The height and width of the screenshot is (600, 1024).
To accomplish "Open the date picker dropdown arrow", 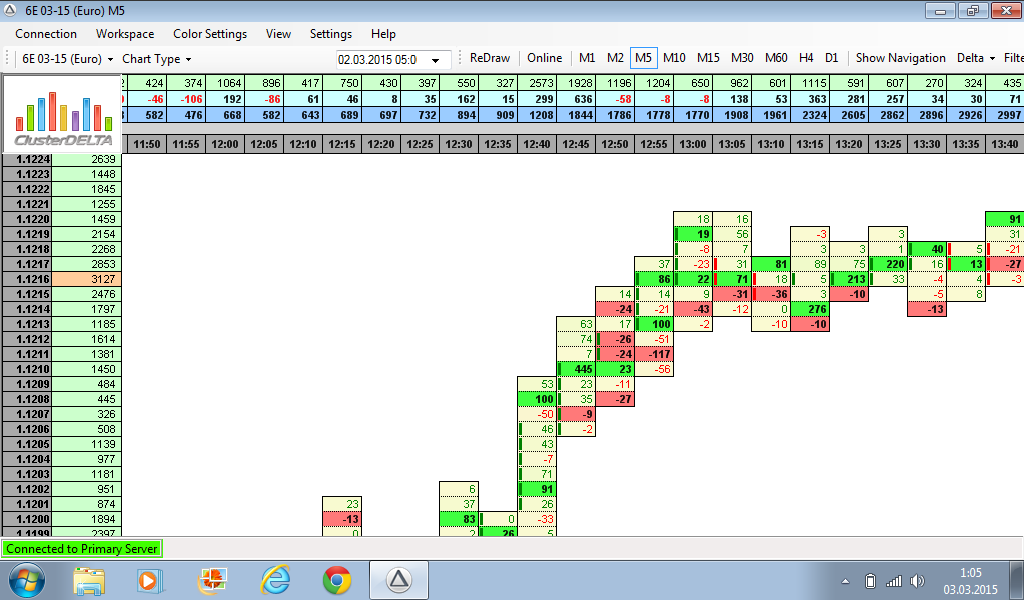I will (436, 60).
